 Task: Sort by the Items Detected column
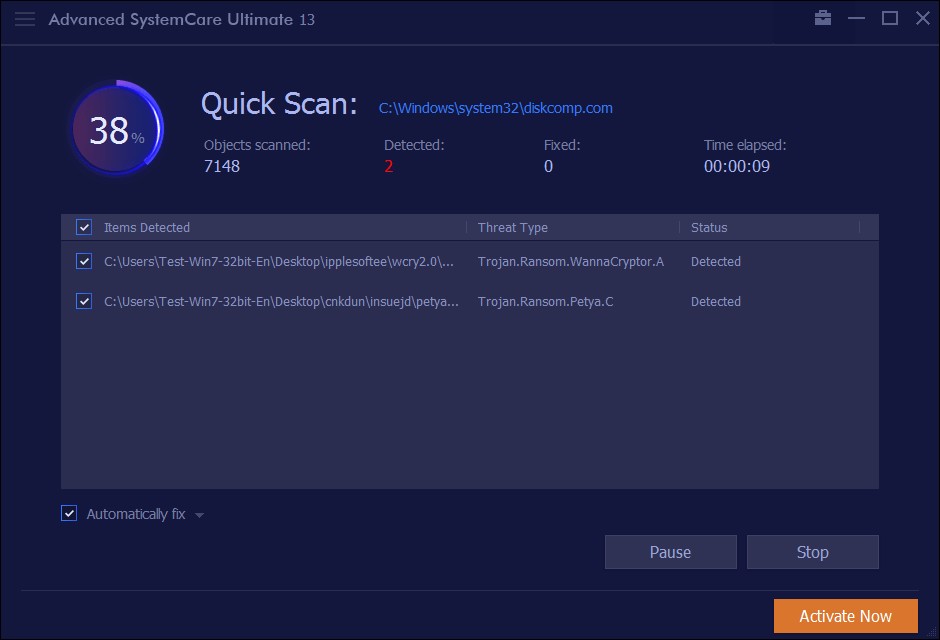click(147, 227)
